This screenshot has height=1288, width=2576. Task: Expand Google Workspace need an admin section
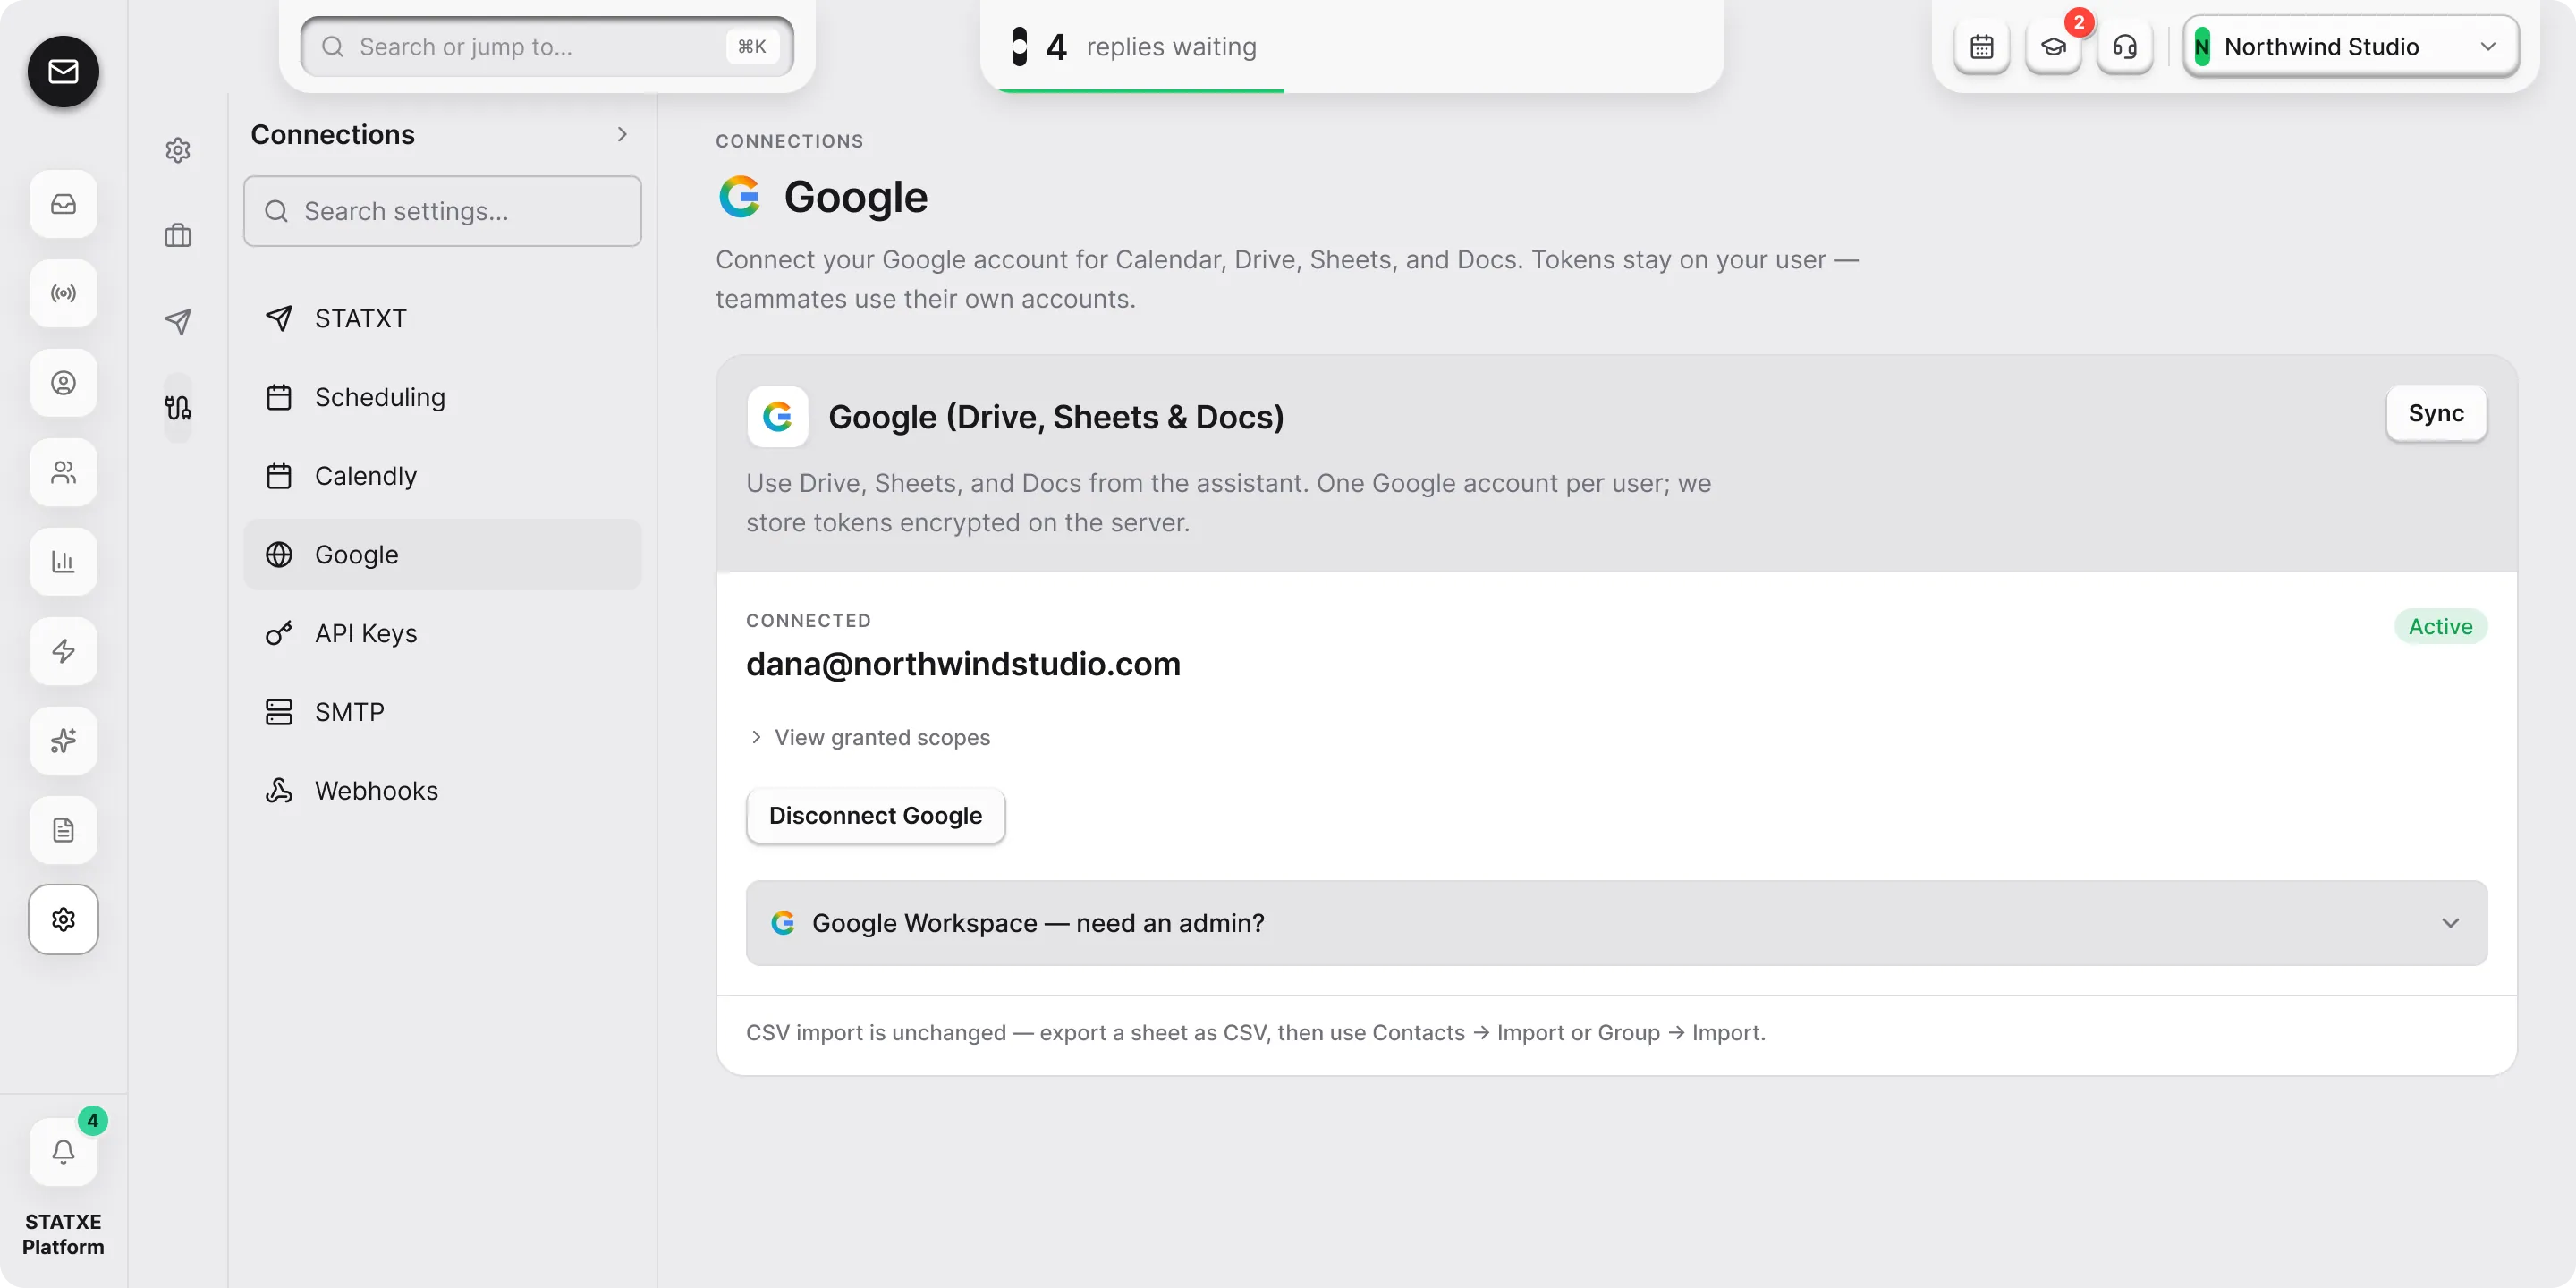(1616, 923)
